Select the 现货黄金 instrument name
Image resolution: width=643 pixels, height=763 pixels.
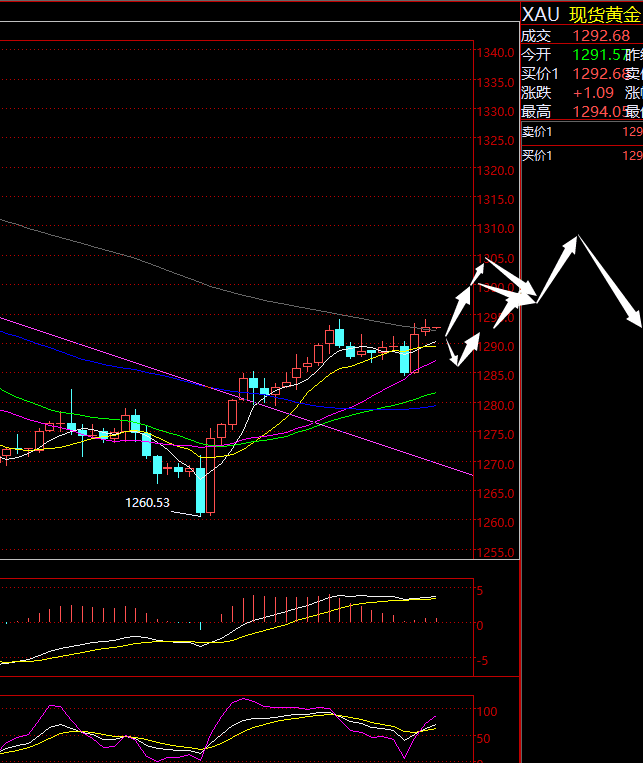click(x=605, y=15)
